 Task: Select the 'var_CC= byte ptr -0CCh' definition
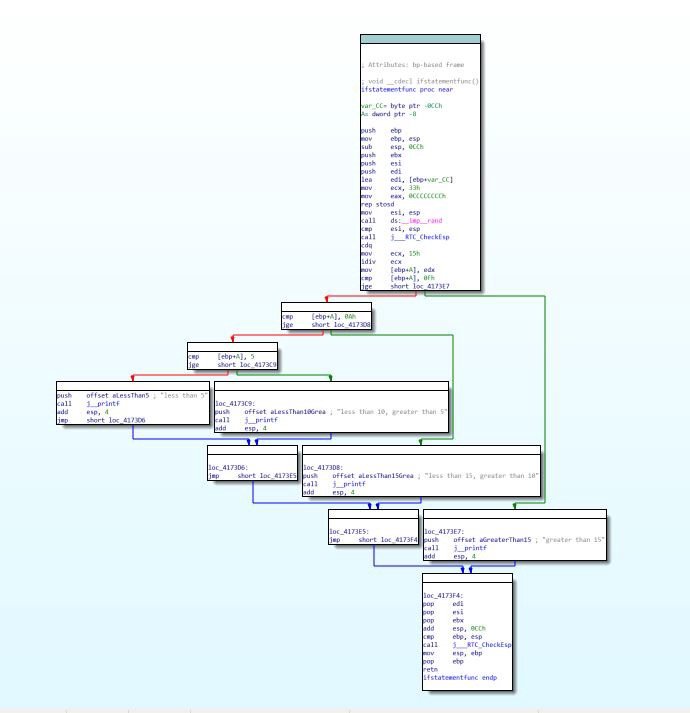coord(401,106)
